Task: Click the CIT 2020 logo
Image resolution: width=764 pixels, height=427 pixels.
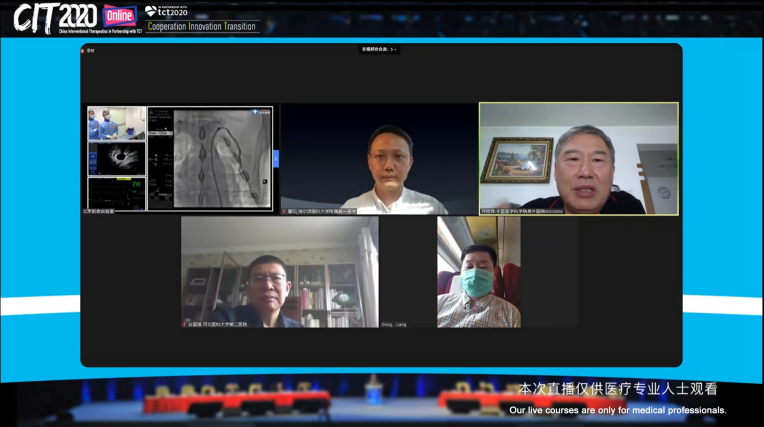Action: [55, 17]
